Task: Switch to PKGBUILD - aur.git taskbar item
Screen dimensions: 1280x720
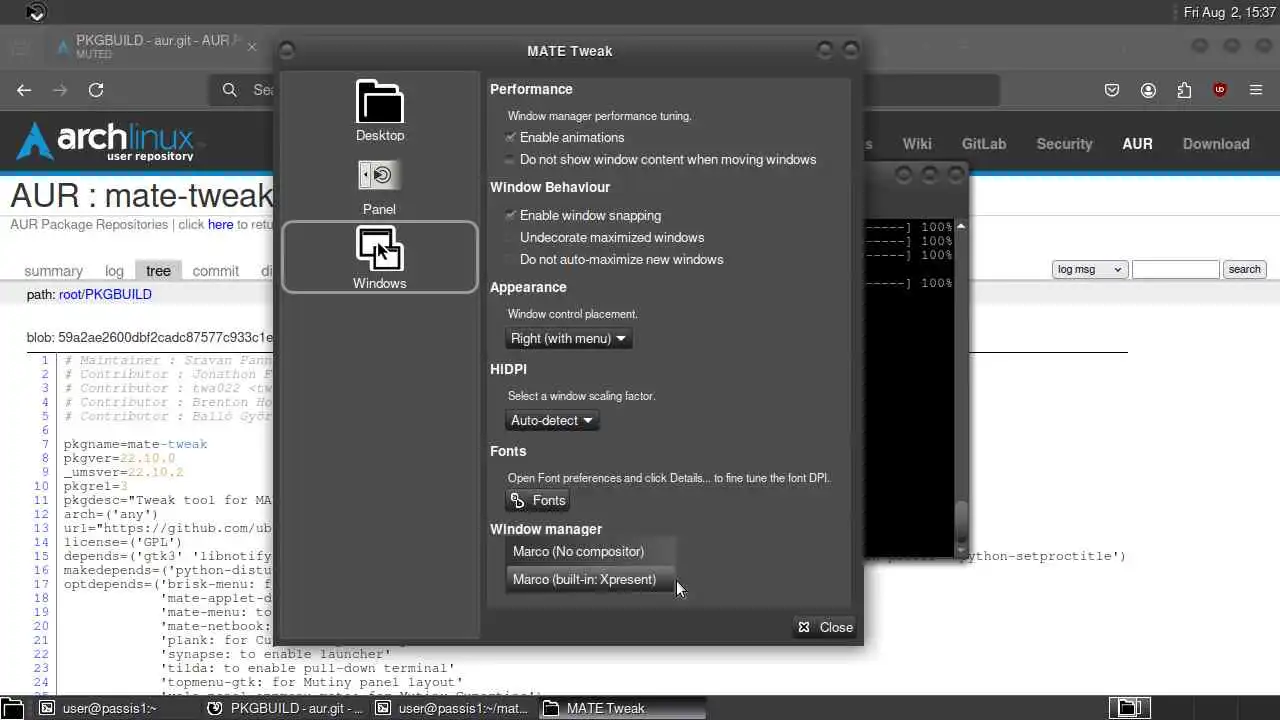Action: tap(285, 708)
